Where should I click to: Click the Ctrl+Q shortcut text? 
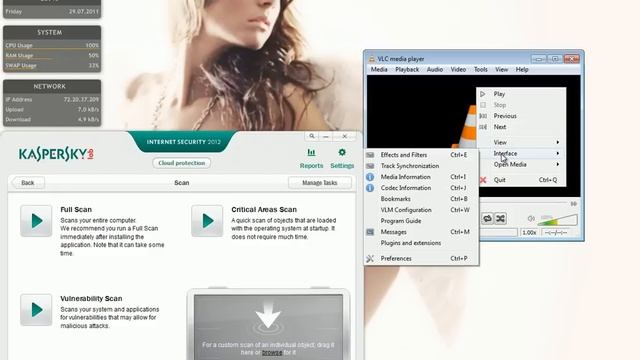[x=548, y=180]
